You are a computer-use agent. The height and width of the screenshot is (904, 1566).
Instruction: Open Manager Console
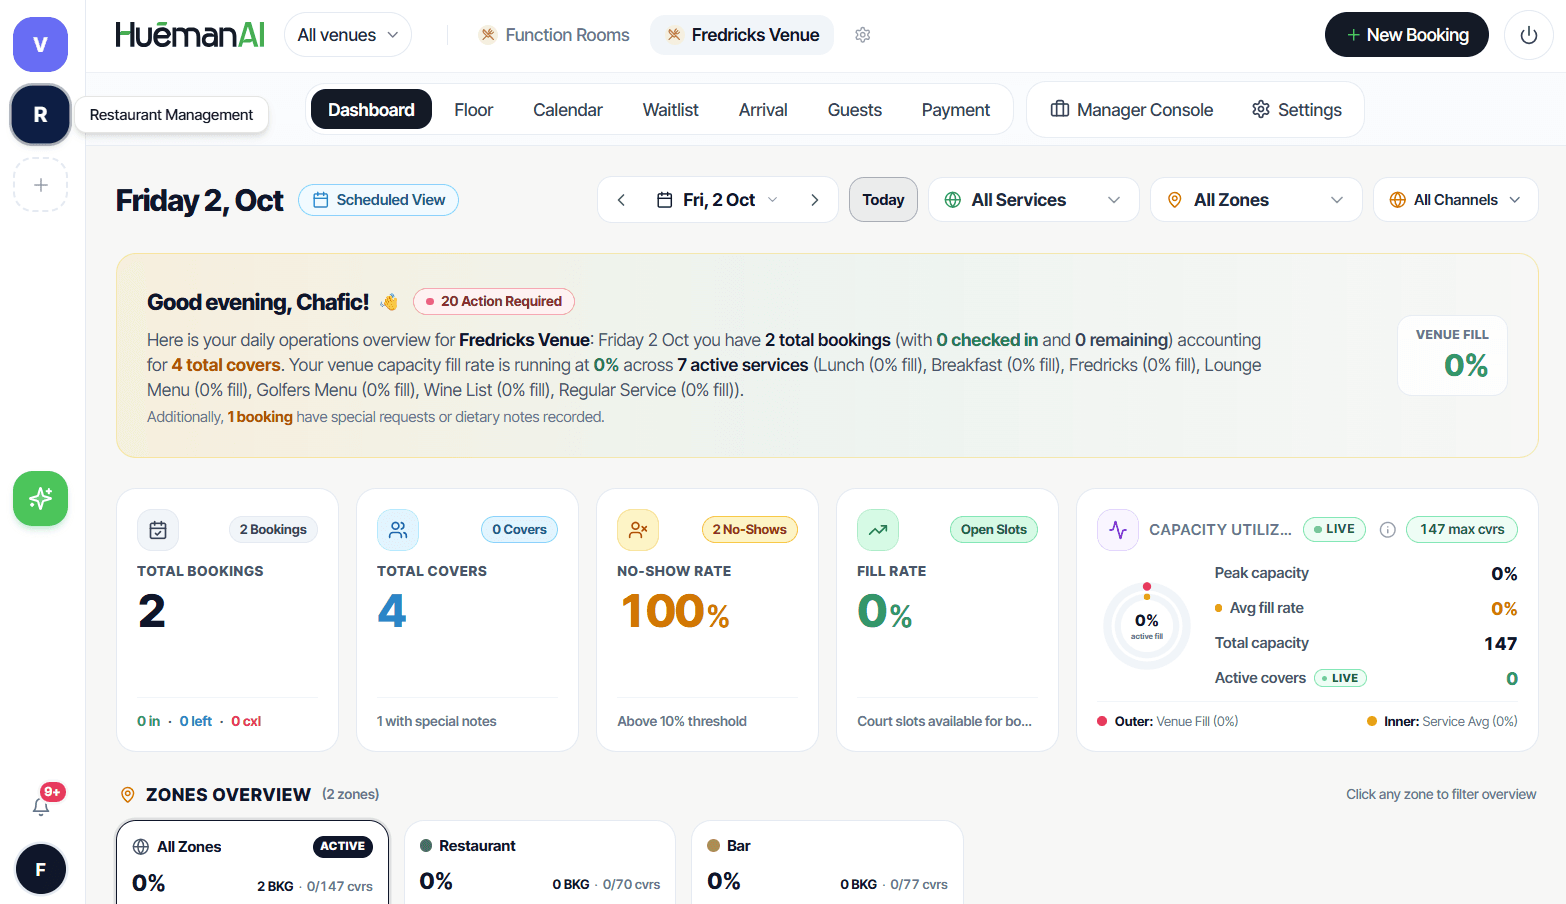point(1132,110)
